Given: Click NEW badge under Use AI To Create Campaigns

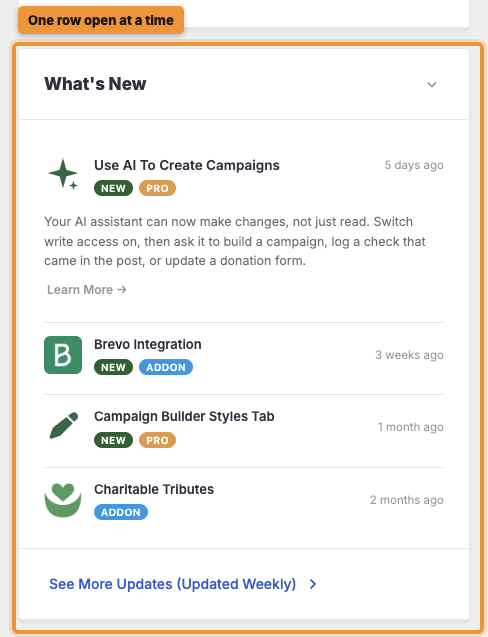Looking at the screenshot, I should [x=113, y=188].
